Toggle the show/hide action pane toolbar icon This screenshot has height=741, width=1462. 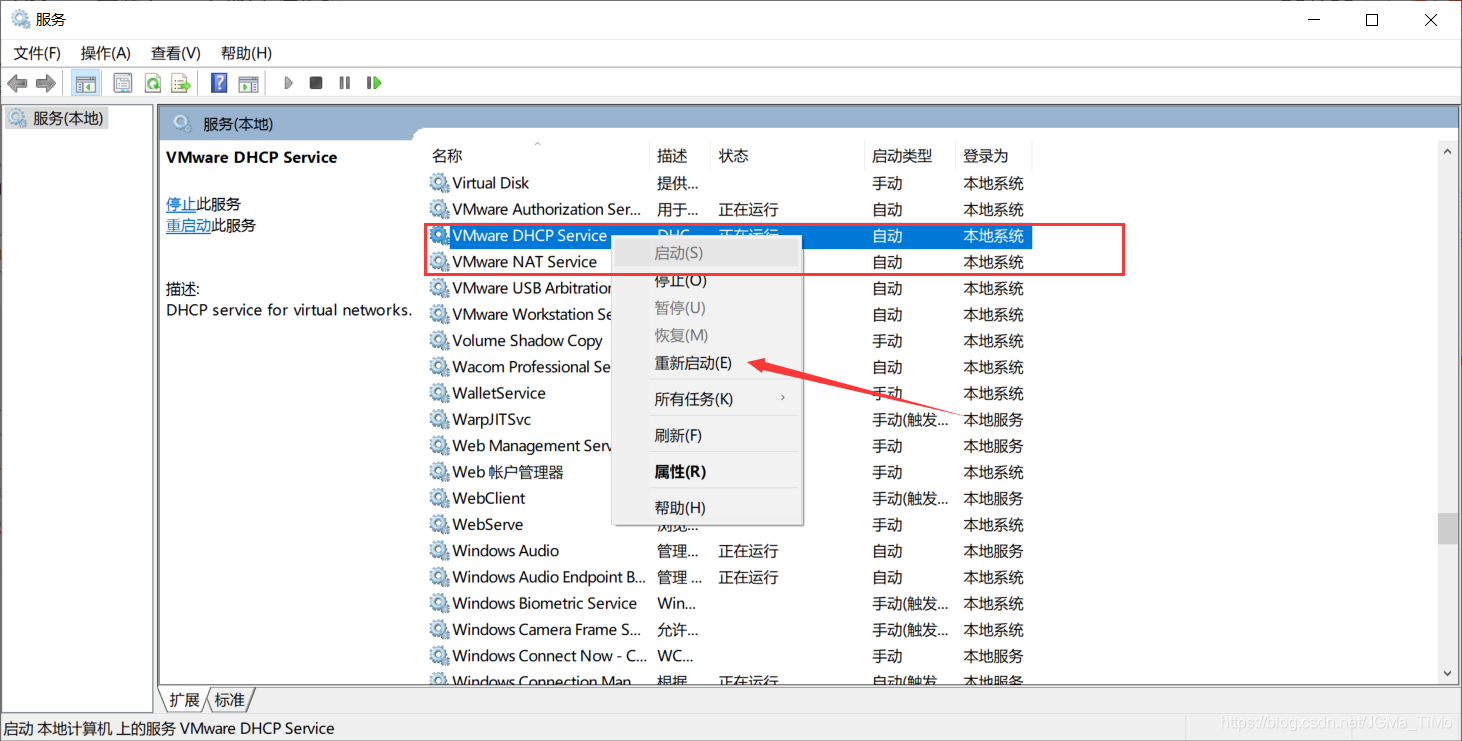(x=248, y=83)
